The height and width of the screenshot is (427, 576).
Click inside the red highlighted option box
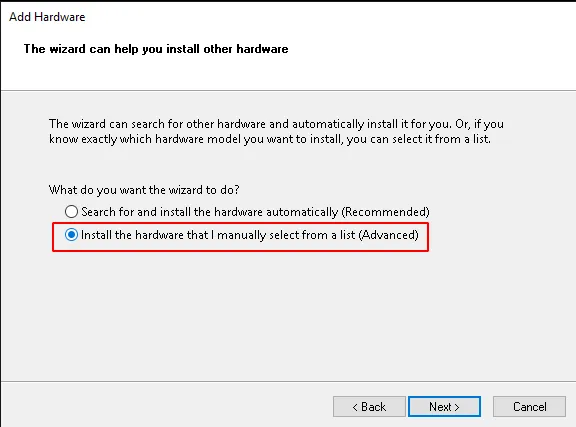pos(241,237)
